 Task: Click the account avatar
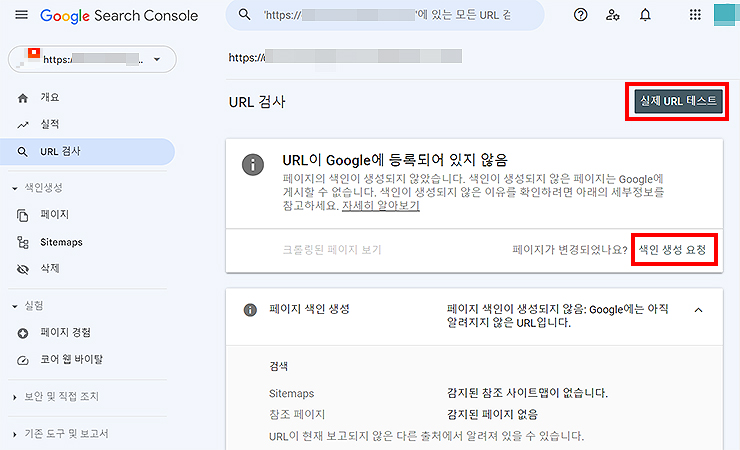[727, 15]
